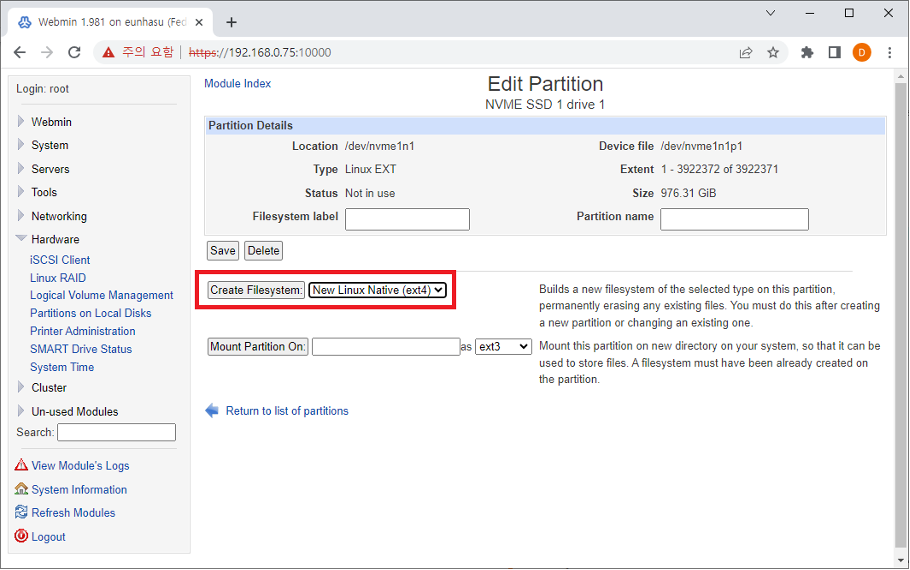Expand the Networking sidebar category
The image size is (910, 570).
[59, 216]
